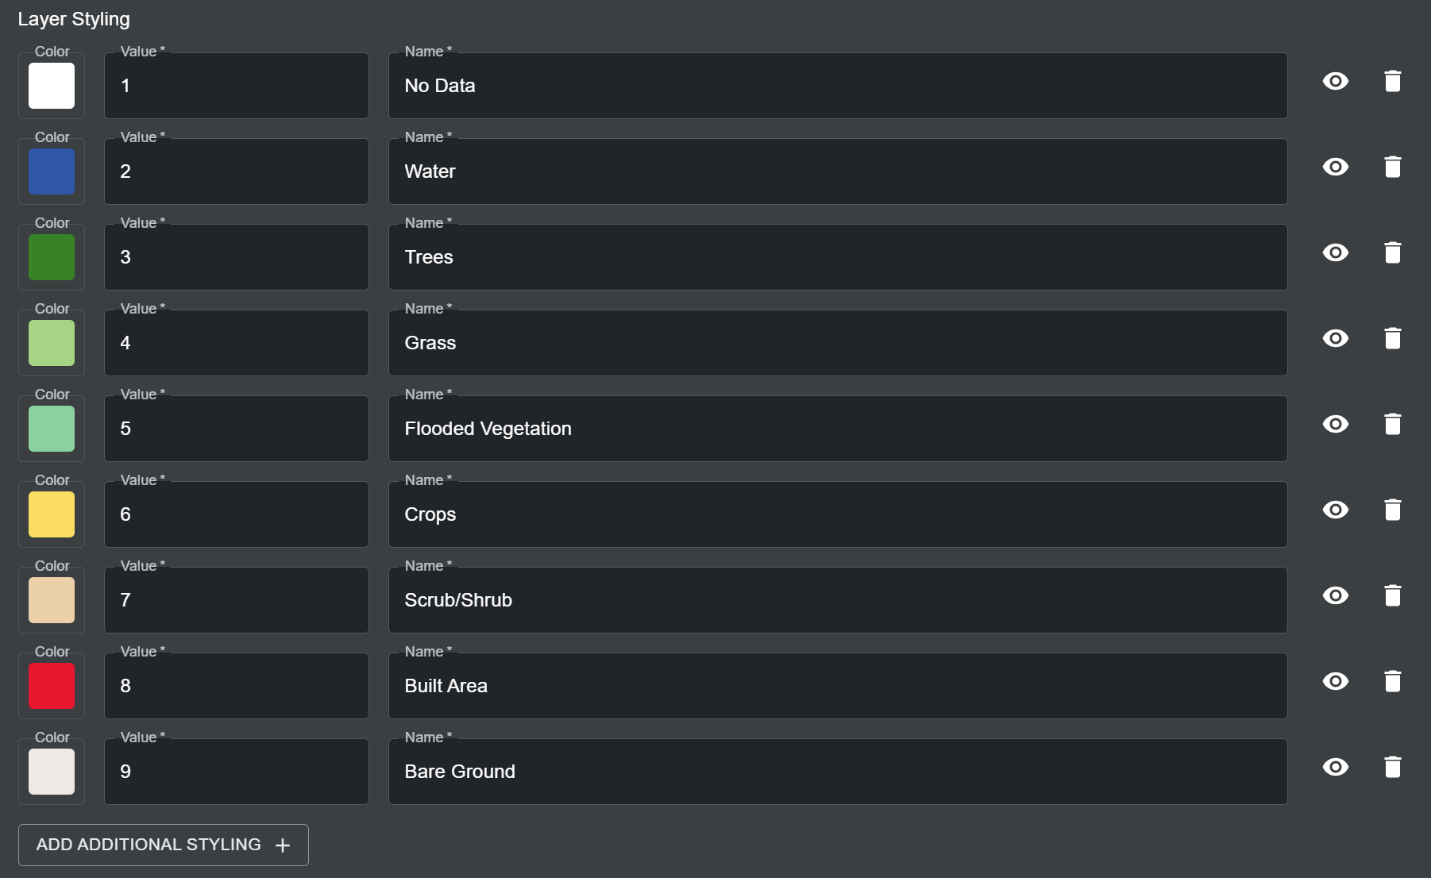Hide the Trees class with eye icon

[1335, 253]
